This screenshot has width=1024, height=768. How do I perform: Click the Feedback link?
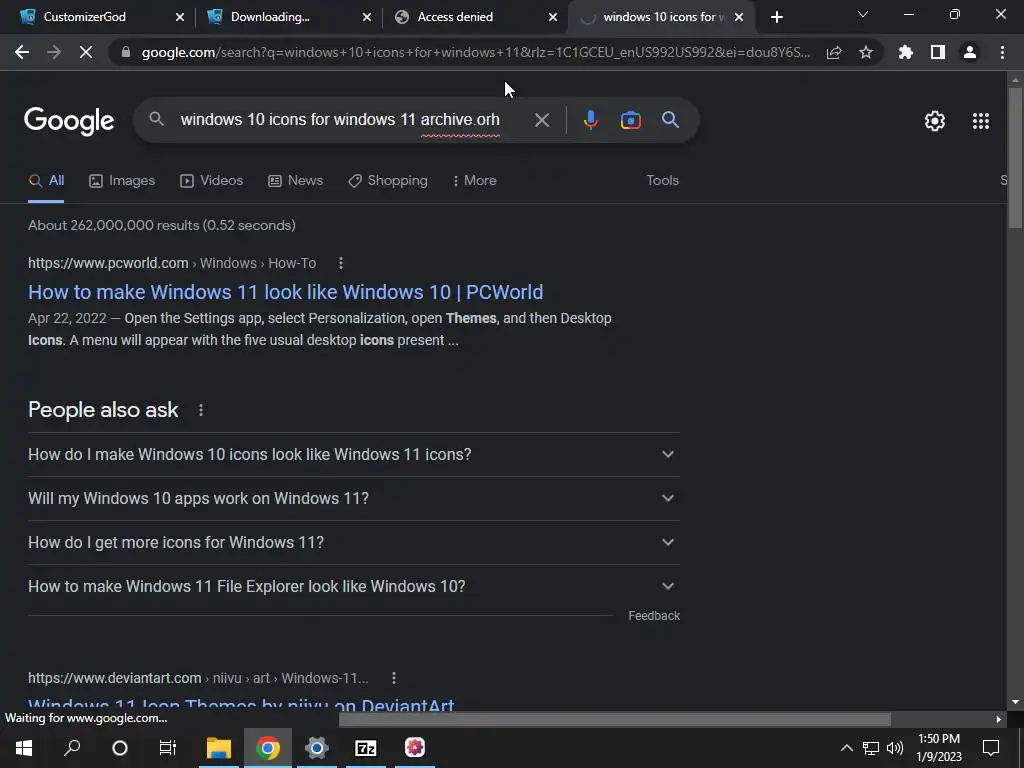point(654,616)
